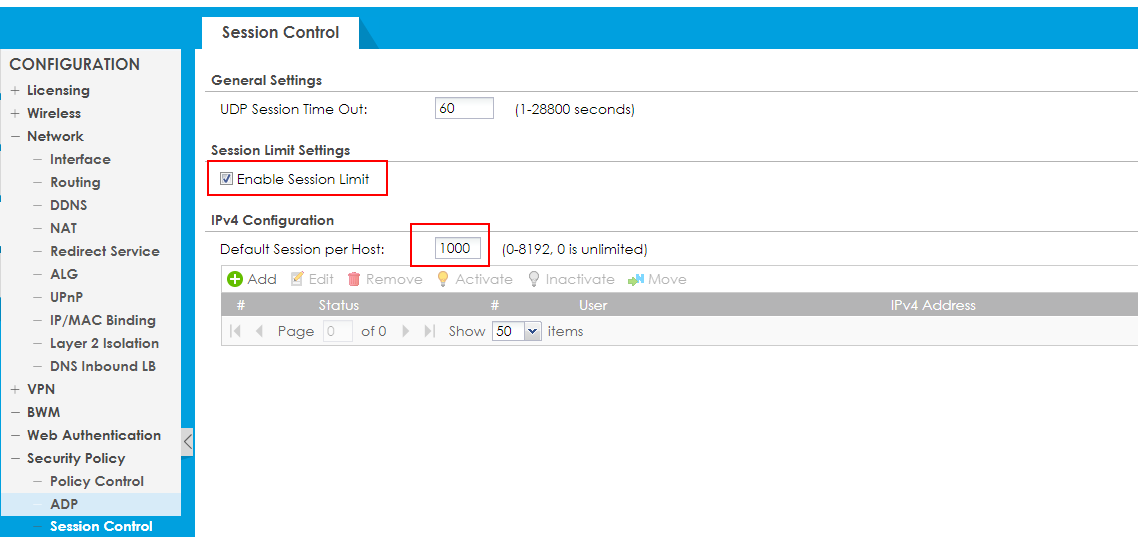The width and height of the screenshot is (1138, 537).
Task: Click the Inactivate lightbulb icon
Action: click(534, 280)
